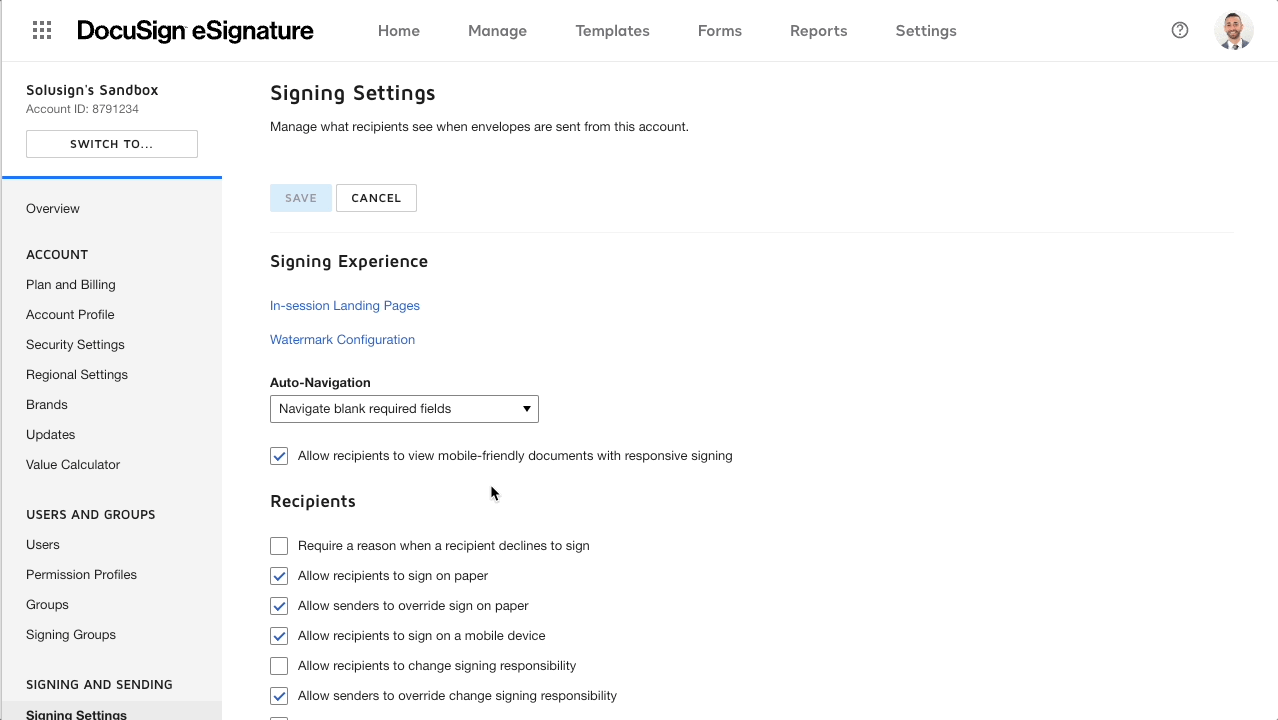Click the DocuSign eSignature logo

tap(195, 31)
